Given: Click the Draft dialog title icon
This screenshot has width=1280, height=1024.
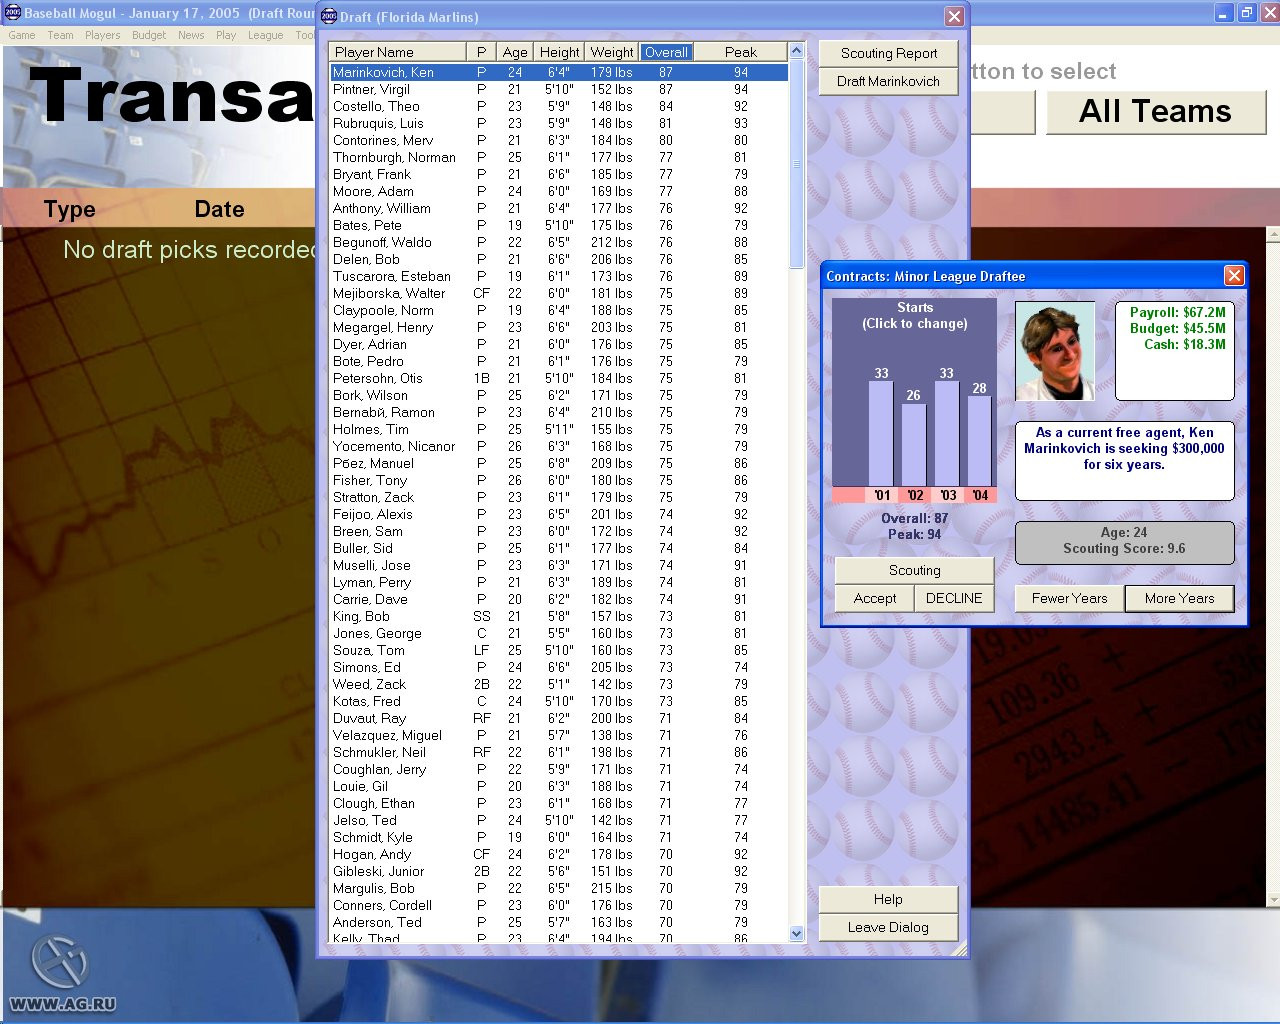Looking at the screenshot, I should click(x=329, y=16).
